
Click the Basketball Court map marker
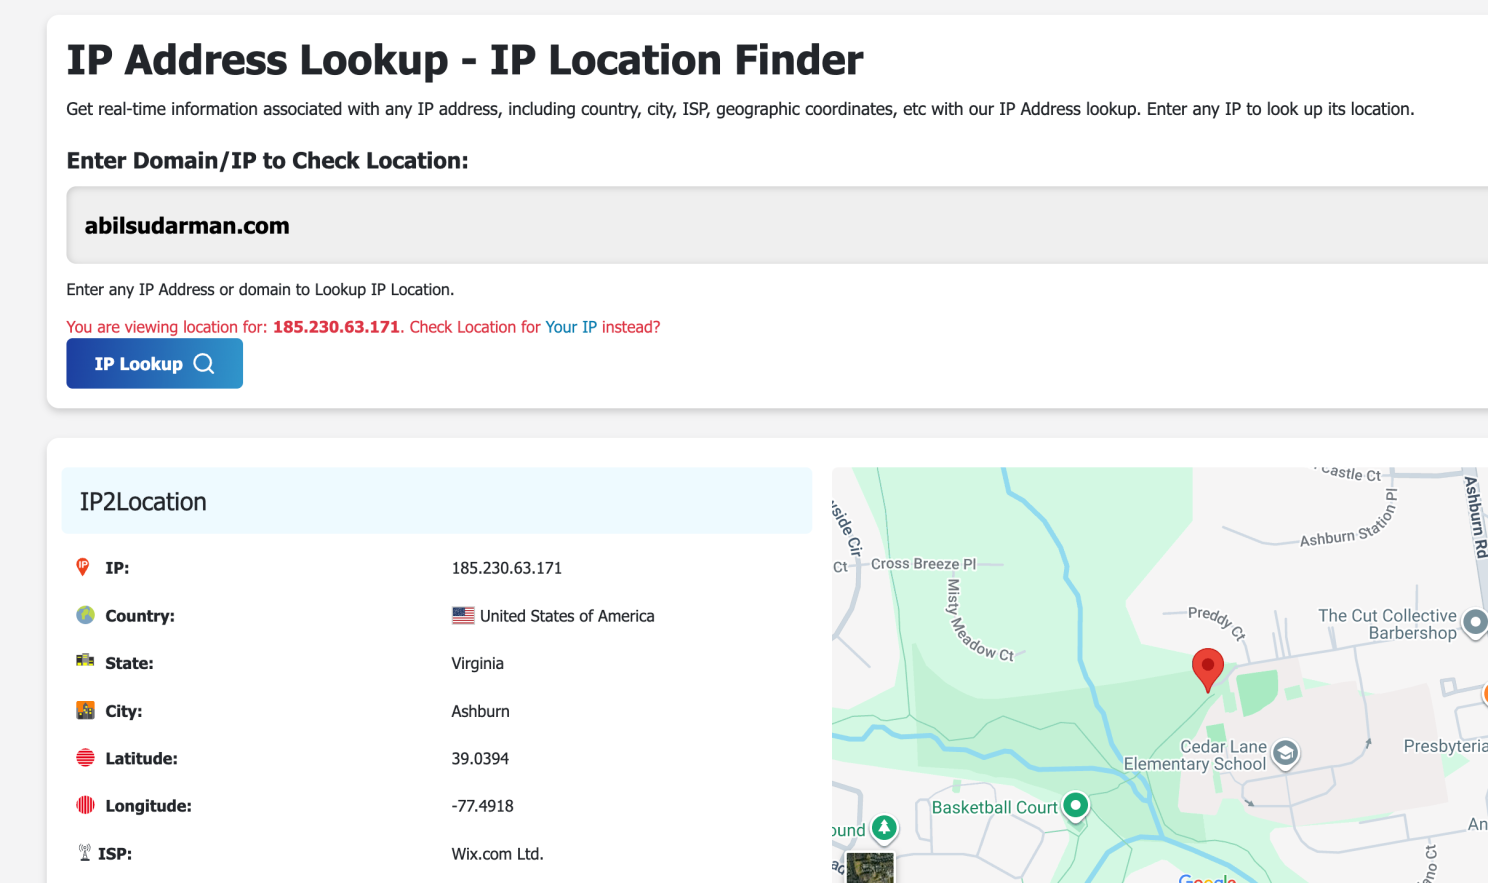1076,806
